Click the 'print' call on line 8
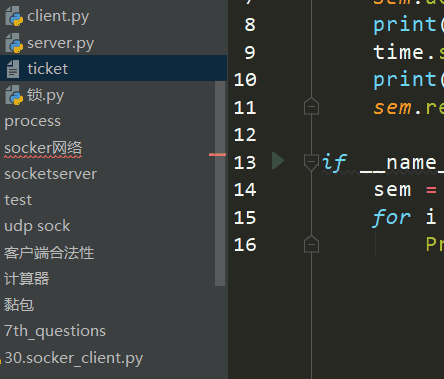Image resolution: width=444 pixels, height=379 pixels. 405,25
